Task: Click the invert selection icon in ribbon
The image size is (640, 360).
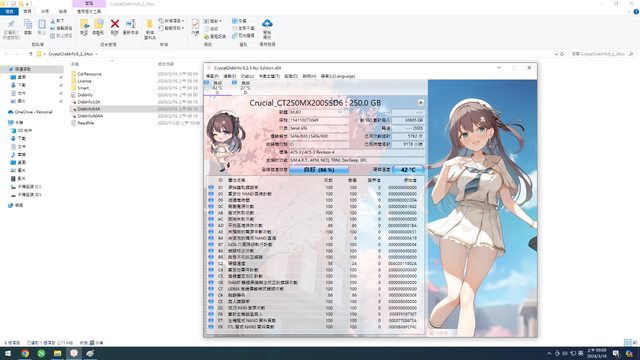Action: pyautogui.click(x=235, y=36)
